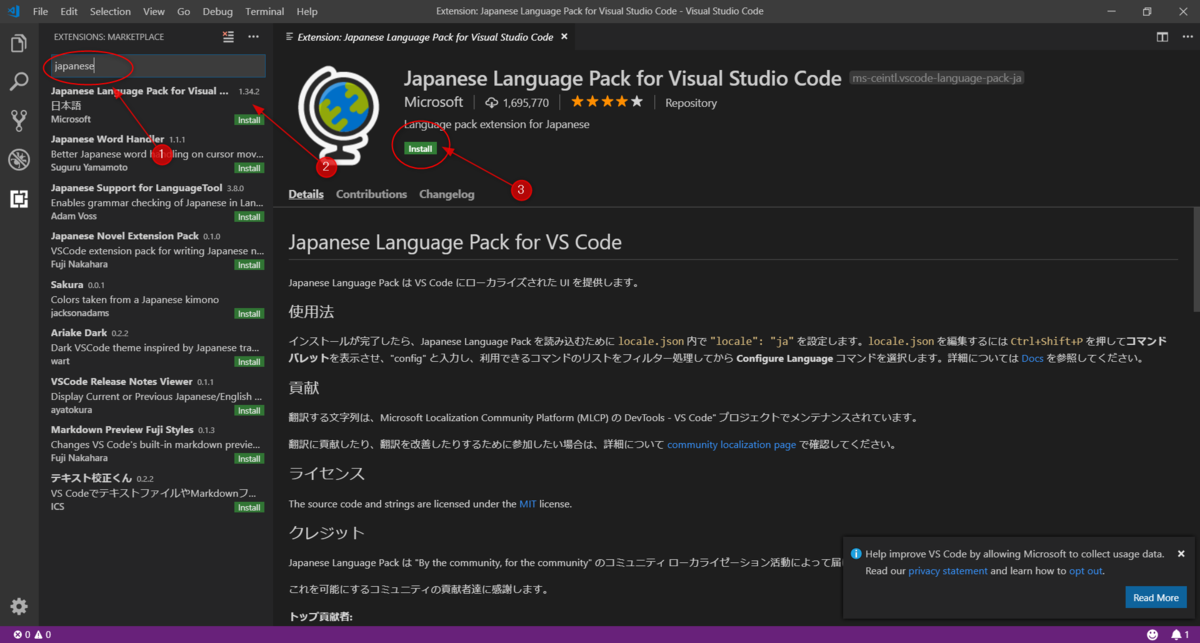Open the Debug menu
Viewport: 1200px width, 643px height.
pos(217,11)
